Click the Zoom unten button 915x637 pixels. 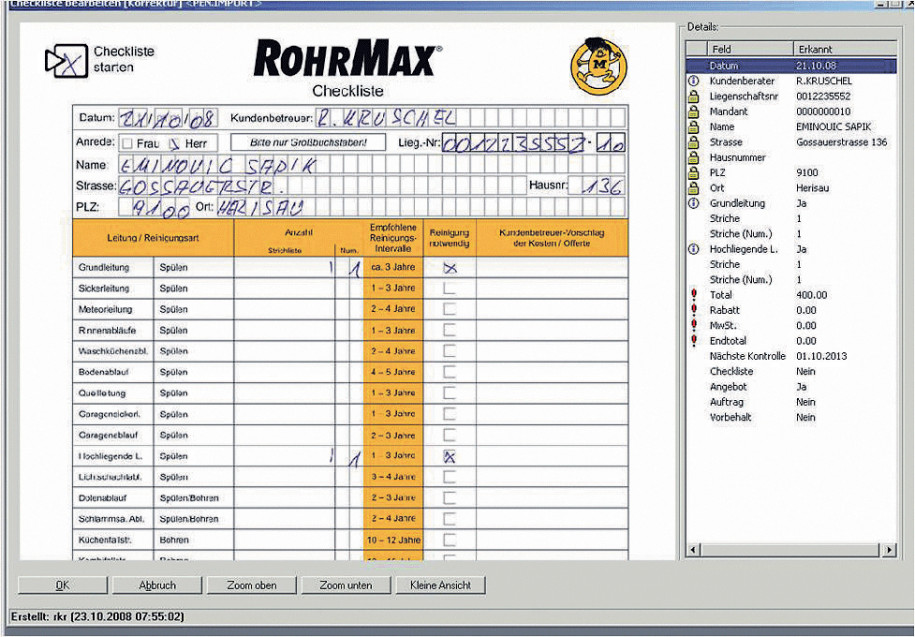[x=346, y=585]
